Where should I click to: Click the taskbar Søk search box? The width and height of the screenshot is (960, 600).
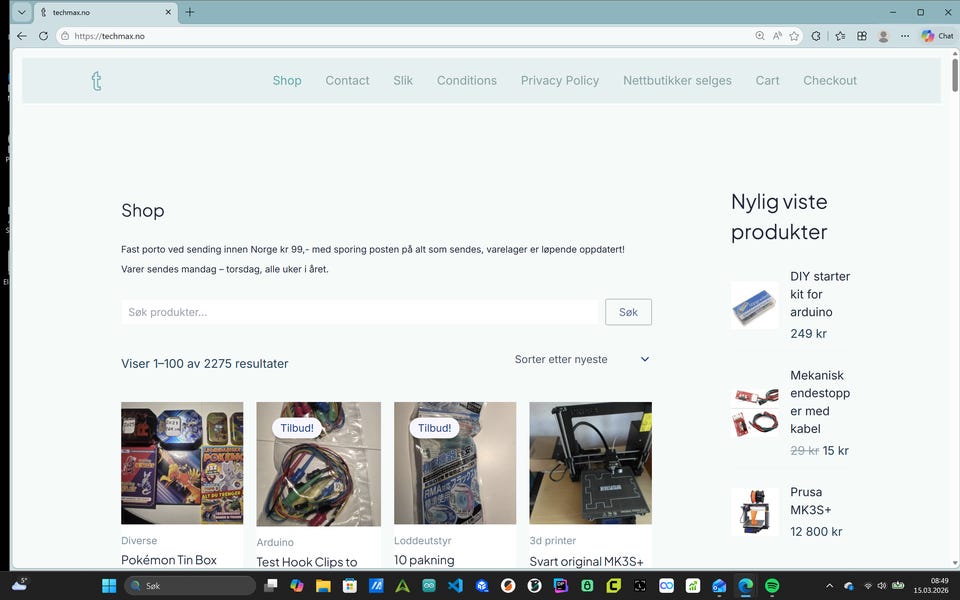[x=190, y=586]
